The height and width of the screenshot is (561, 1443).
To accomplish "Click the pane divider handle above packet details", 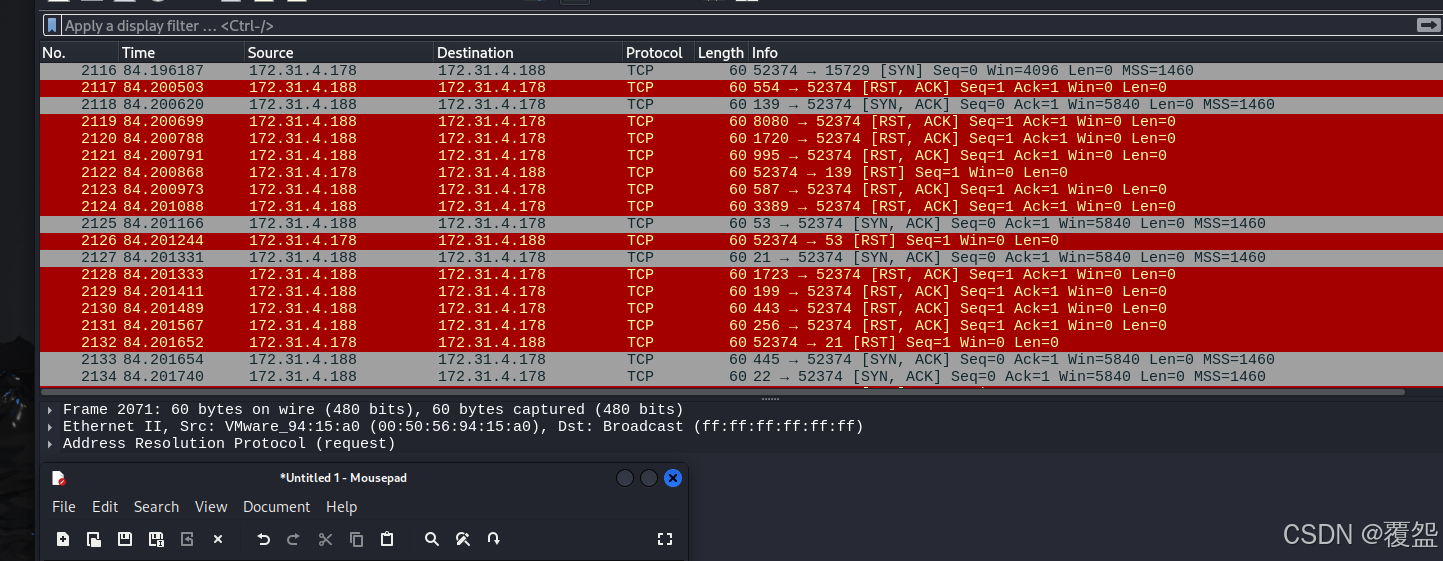I will point(770,398).
